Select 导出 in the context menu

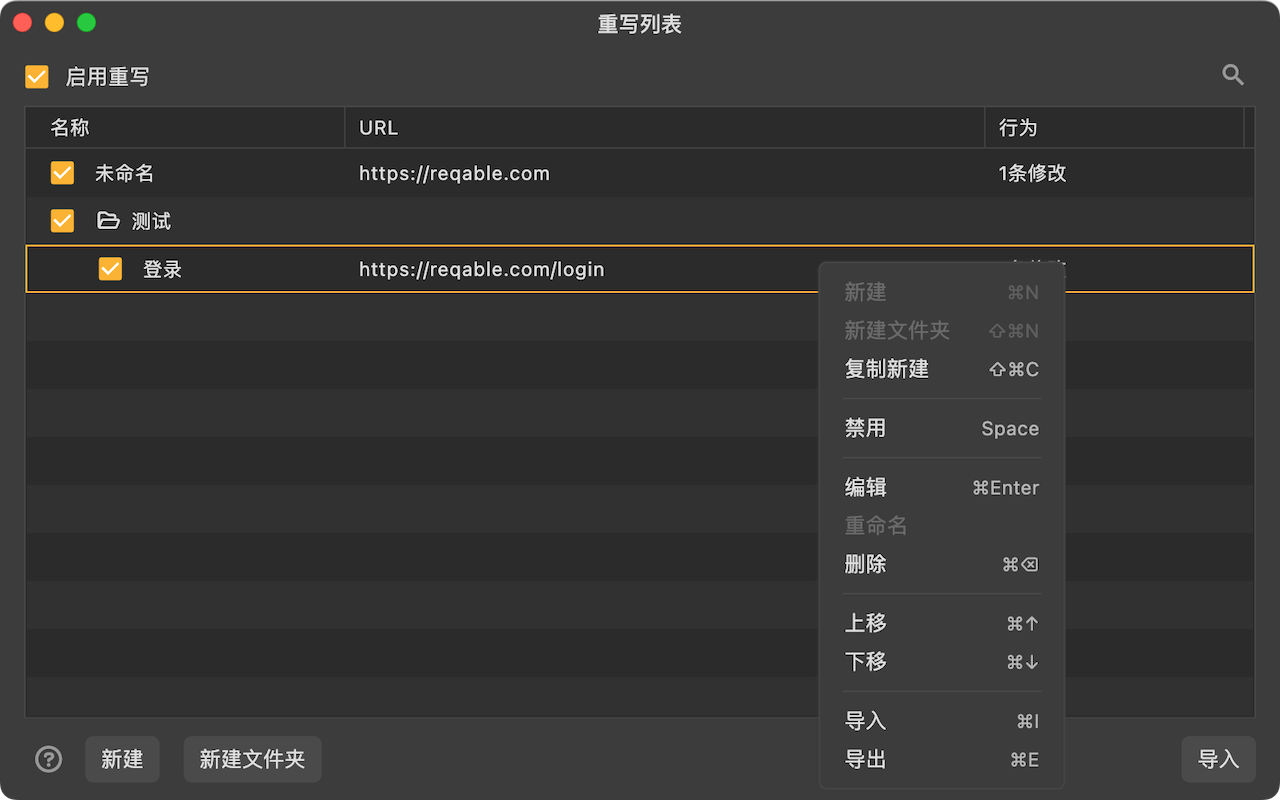click(942, 760)
